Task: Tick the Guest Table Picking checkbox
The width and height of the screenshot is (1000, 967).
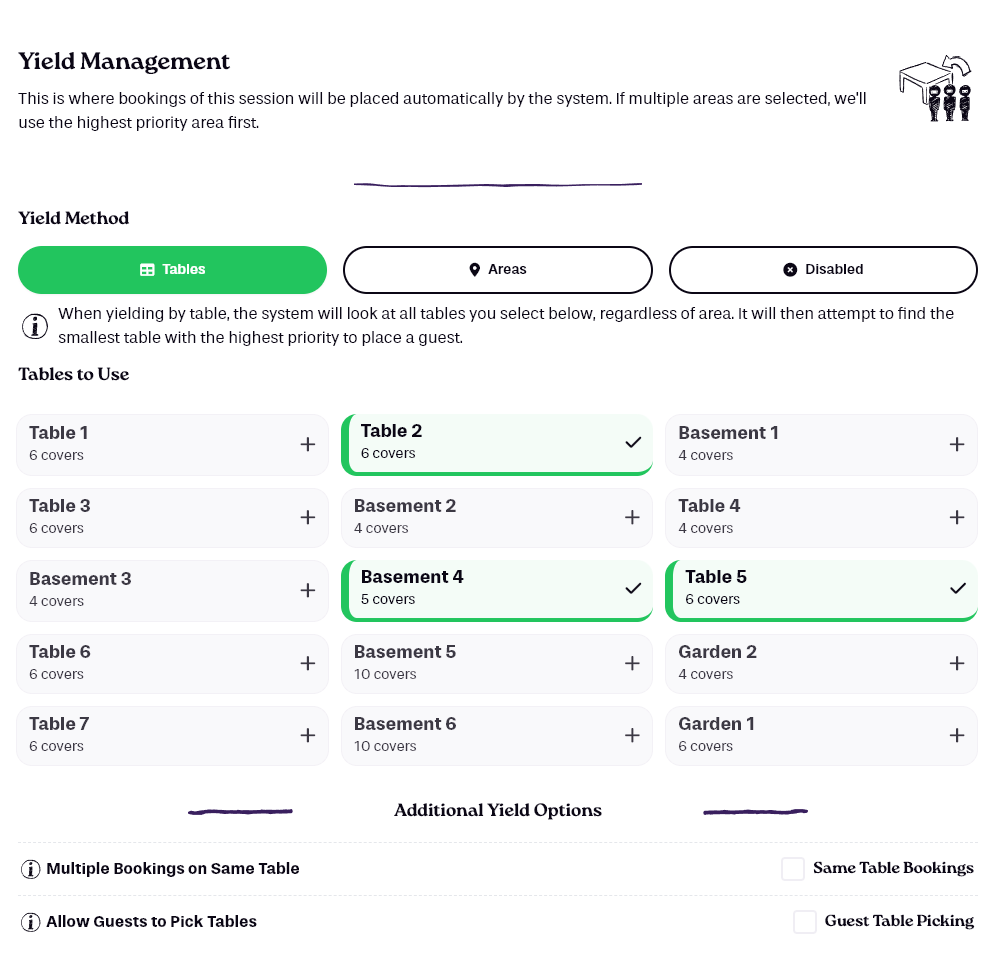Action: tap(805, 922)
